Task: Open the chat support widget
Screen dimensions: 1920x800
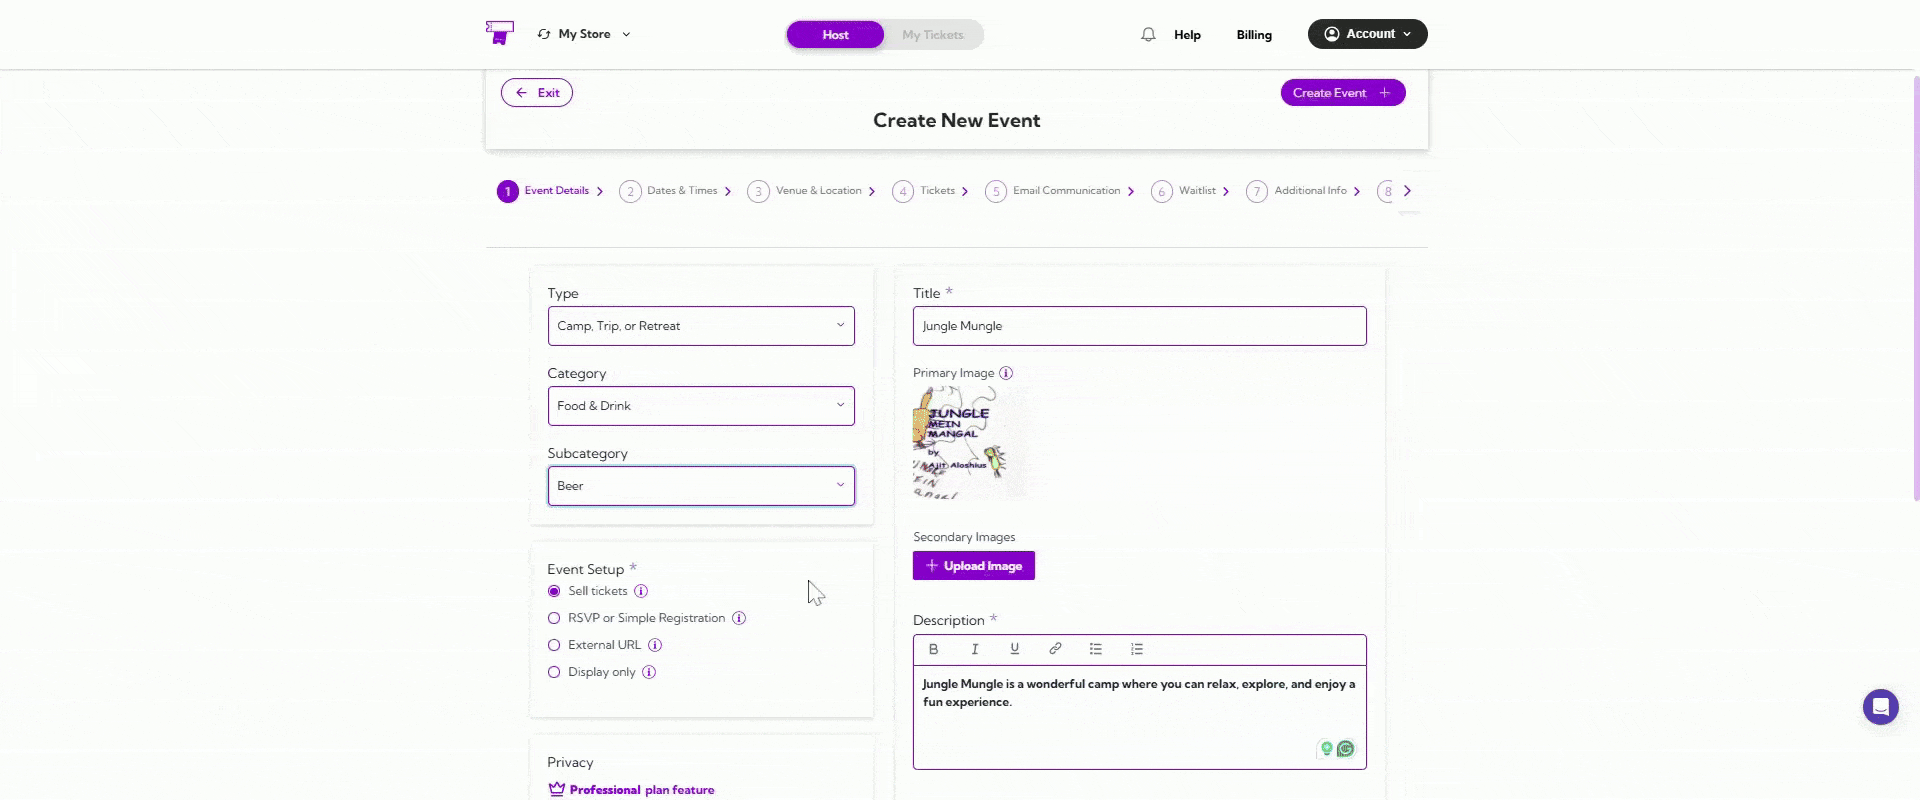Action: pos(1880,707)
